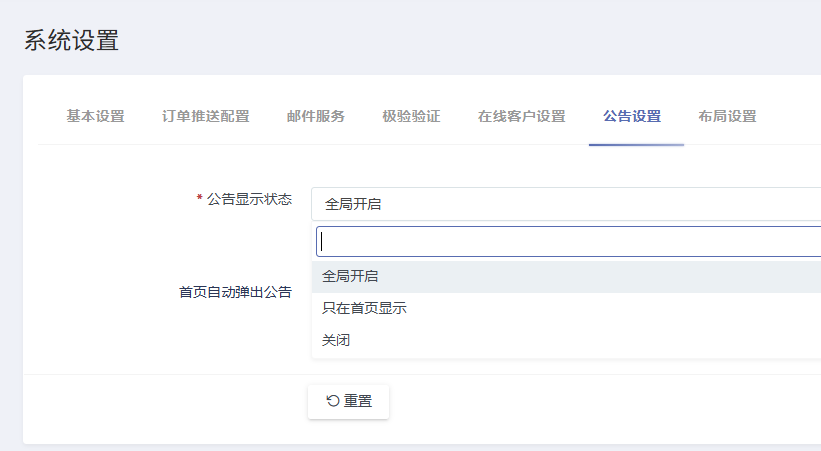Choose the 全局开启 option in the list

(x=350, y=276)
